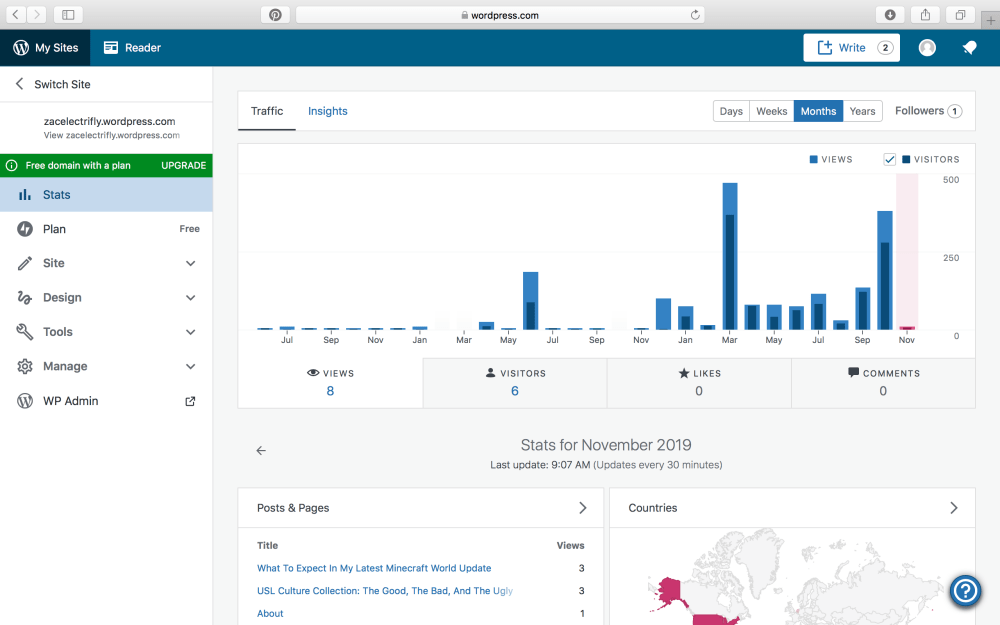Image resolution: width=1000 pixels, height=625 pixels.
Task: Click the blue help question mark button
Action: pyautogui.click(x=965, y=591)
